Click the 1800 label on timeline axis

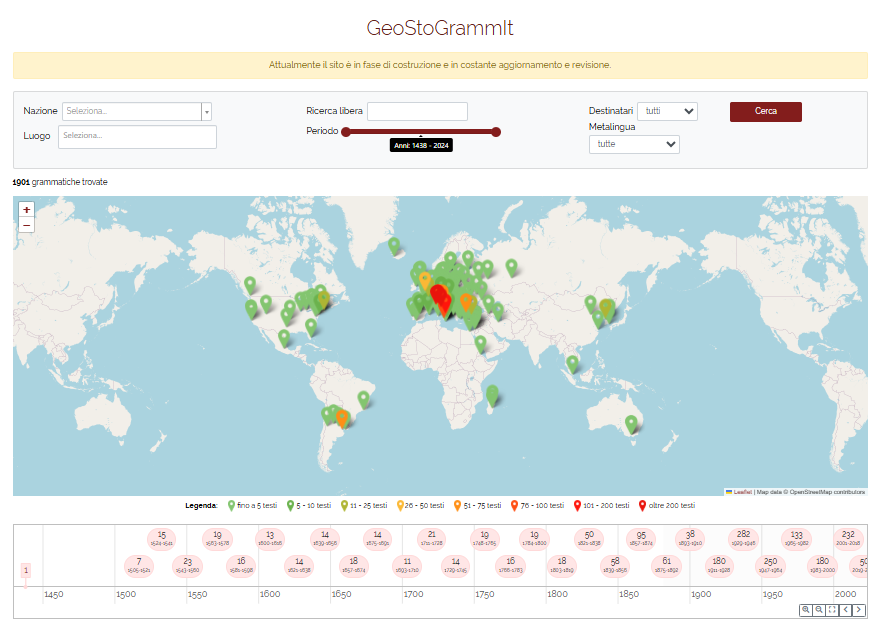[x=558, y=594]
